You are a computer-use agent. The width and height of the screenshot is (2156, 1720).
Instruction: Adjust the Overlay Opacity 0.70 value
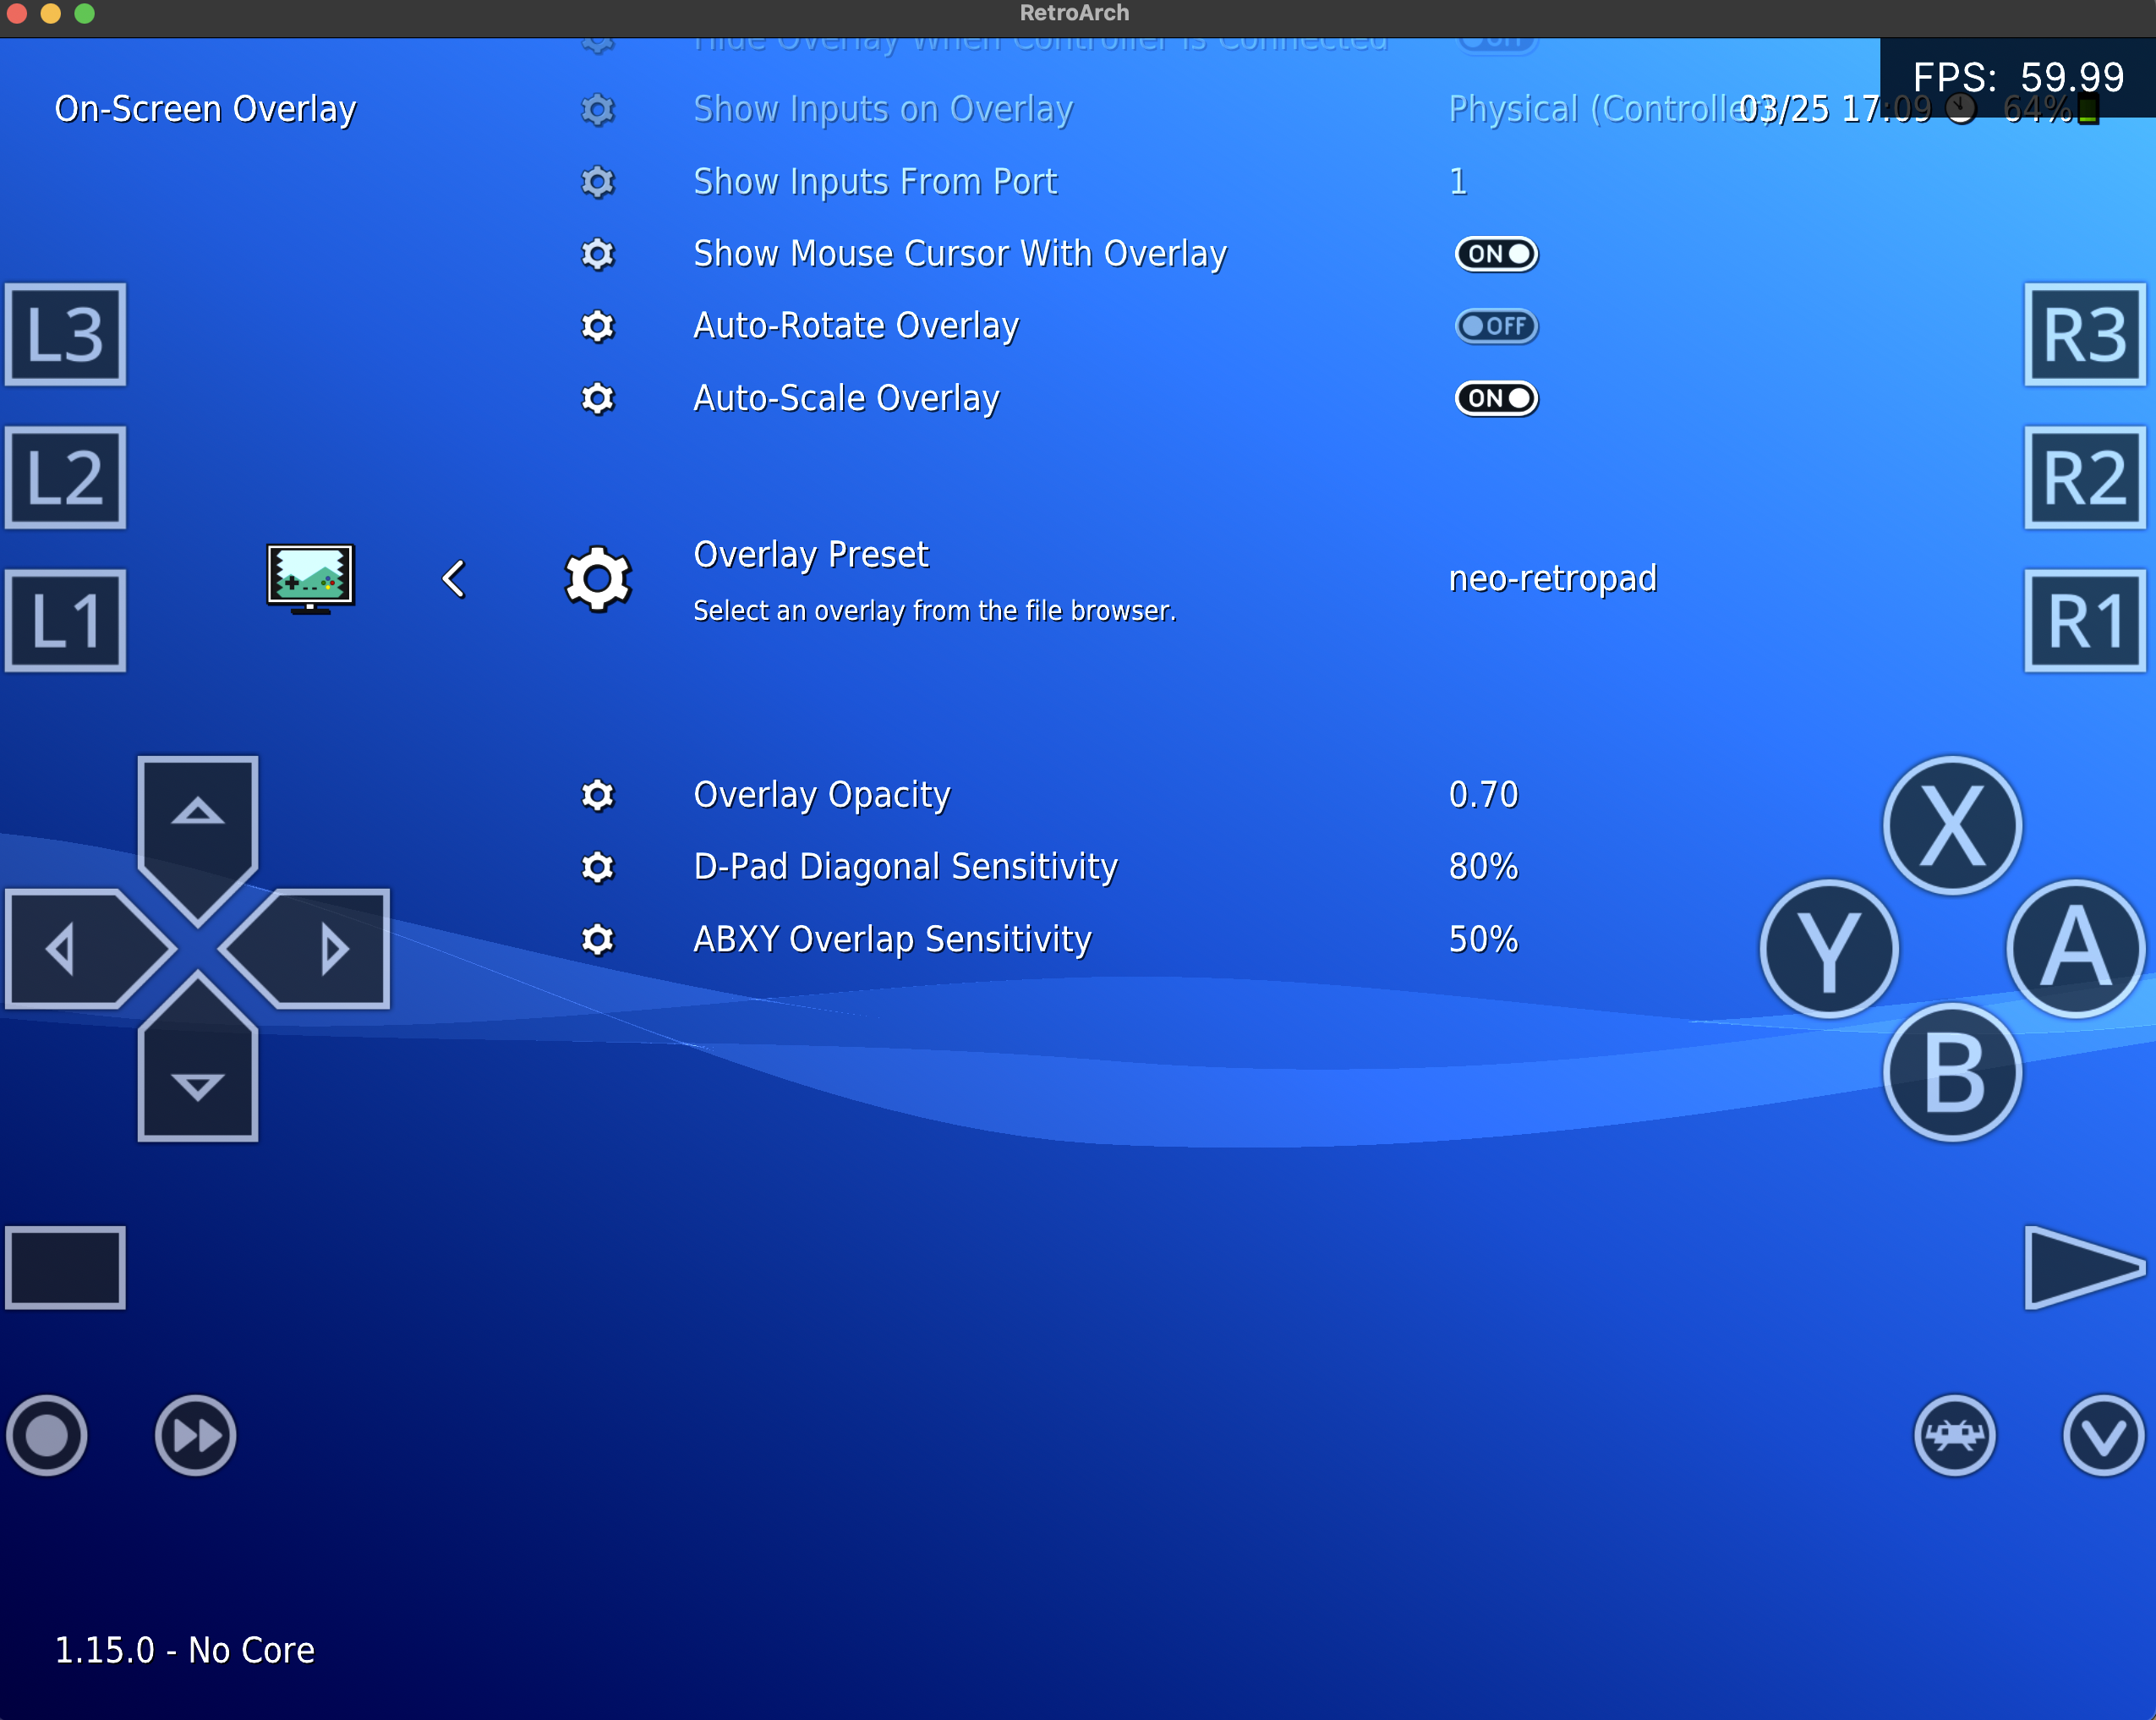[x=1482, y=795]
